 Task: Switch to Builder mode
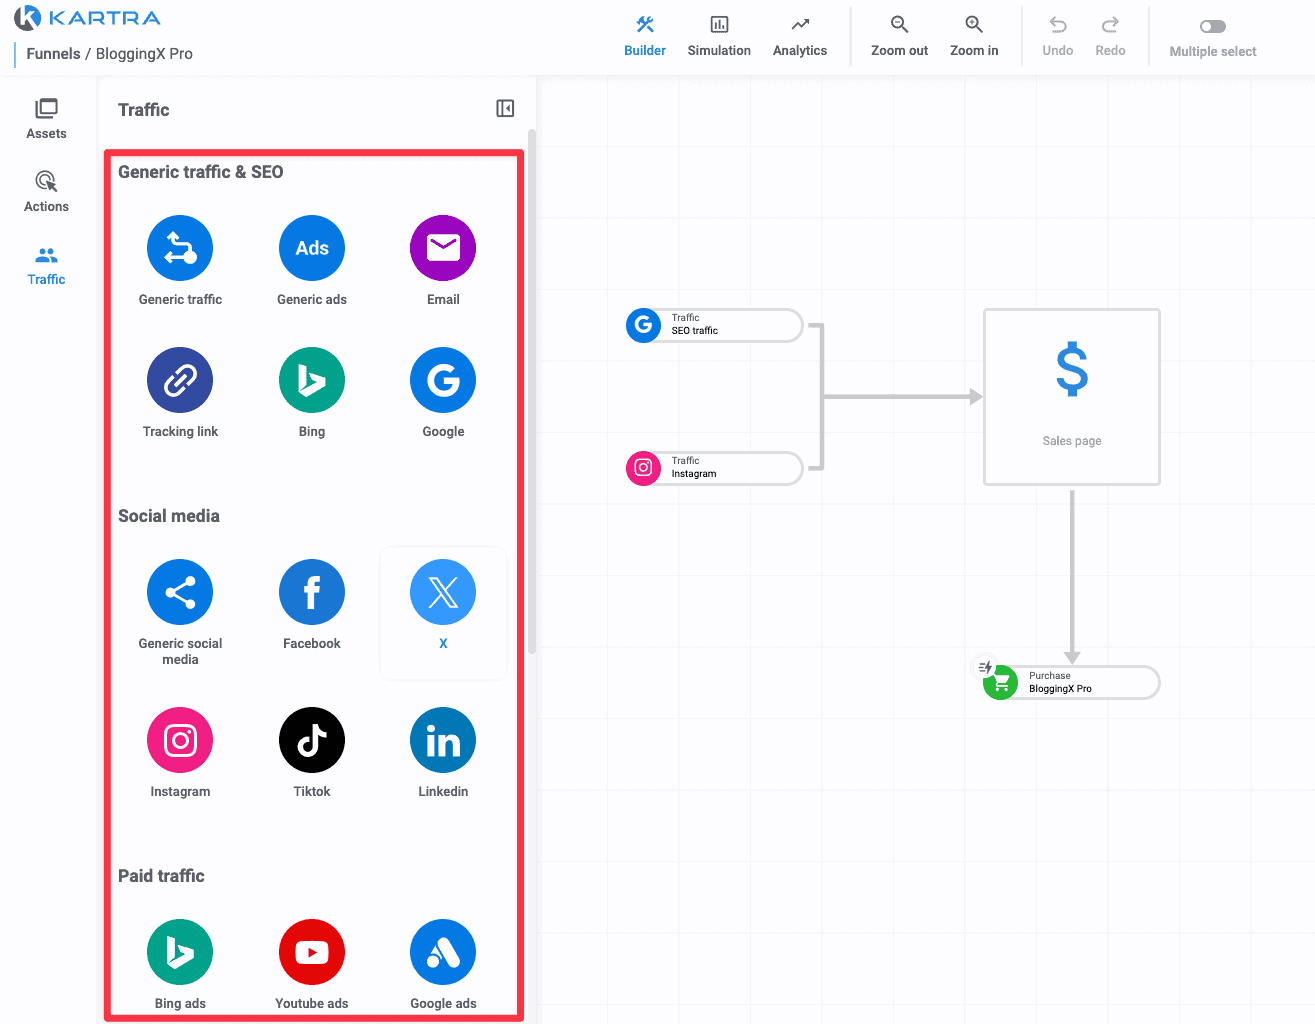point(645,37)
